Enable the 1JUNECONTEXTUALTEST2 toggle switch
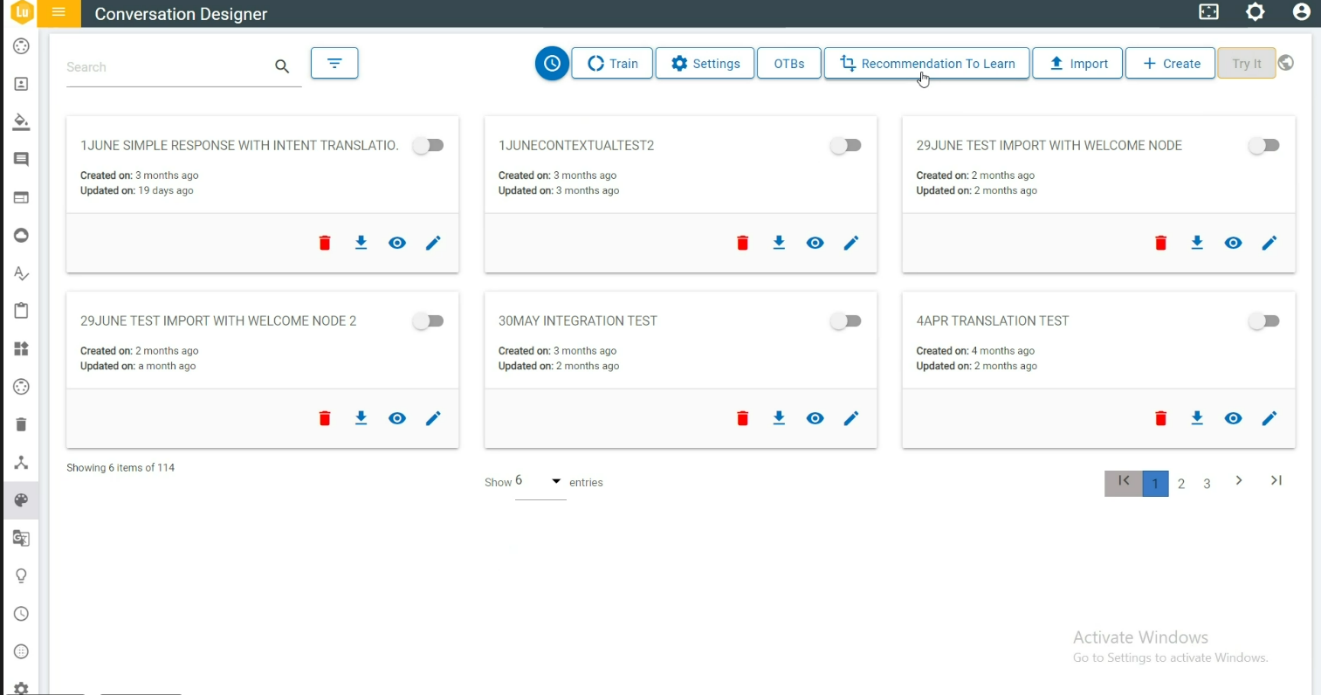The height and width of the screenshot is (695, 1321). pyautogui.click(x=846, y=145)
